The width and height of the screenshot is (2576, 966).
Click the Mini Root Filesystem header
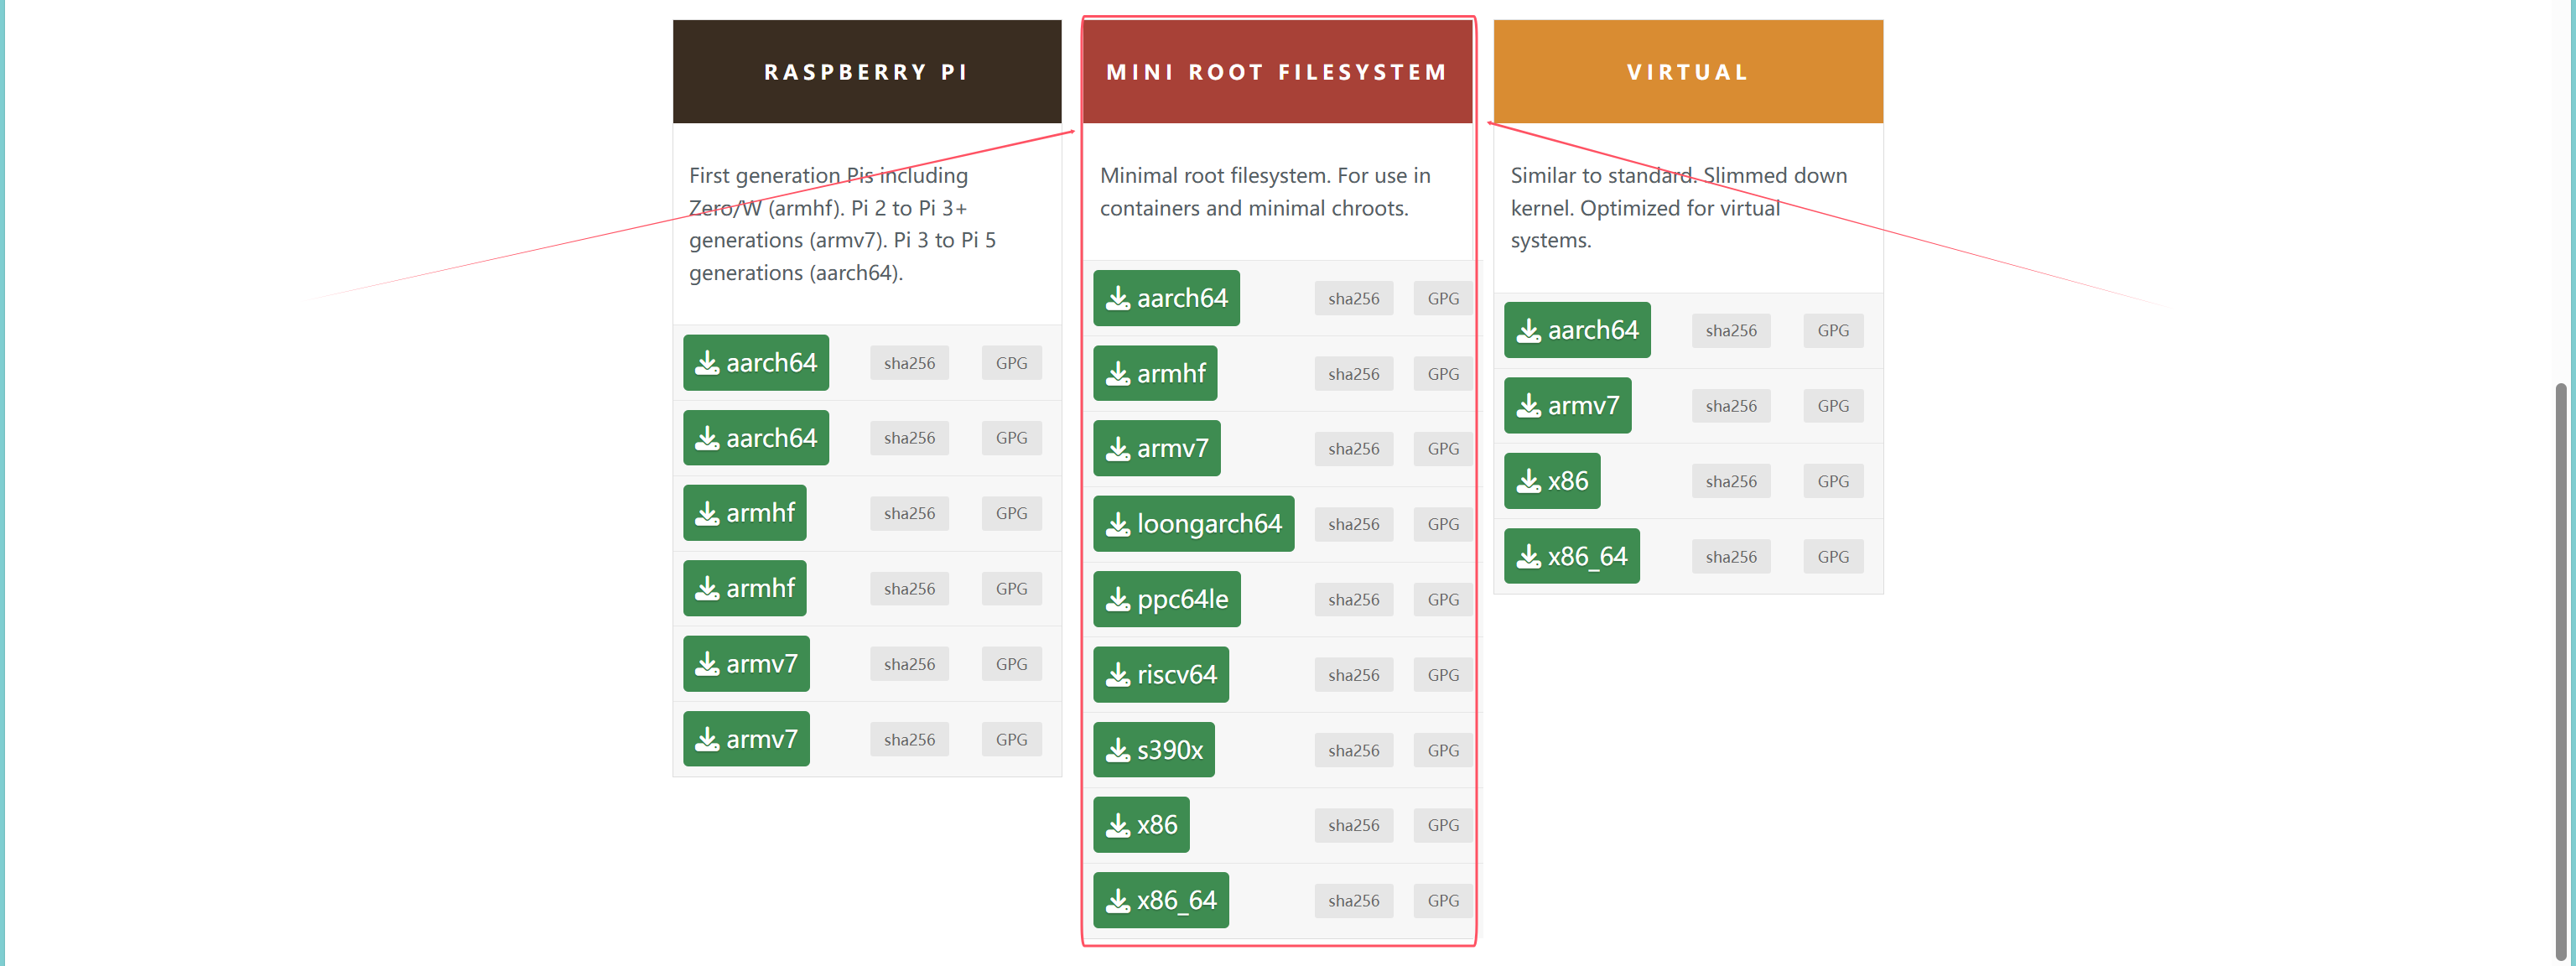point(1276,72)
